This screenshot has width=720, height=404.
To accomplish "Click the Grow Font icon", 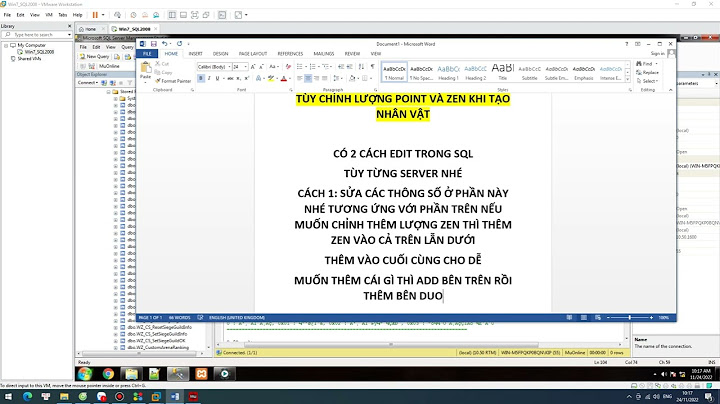I will tap(253, 67).
